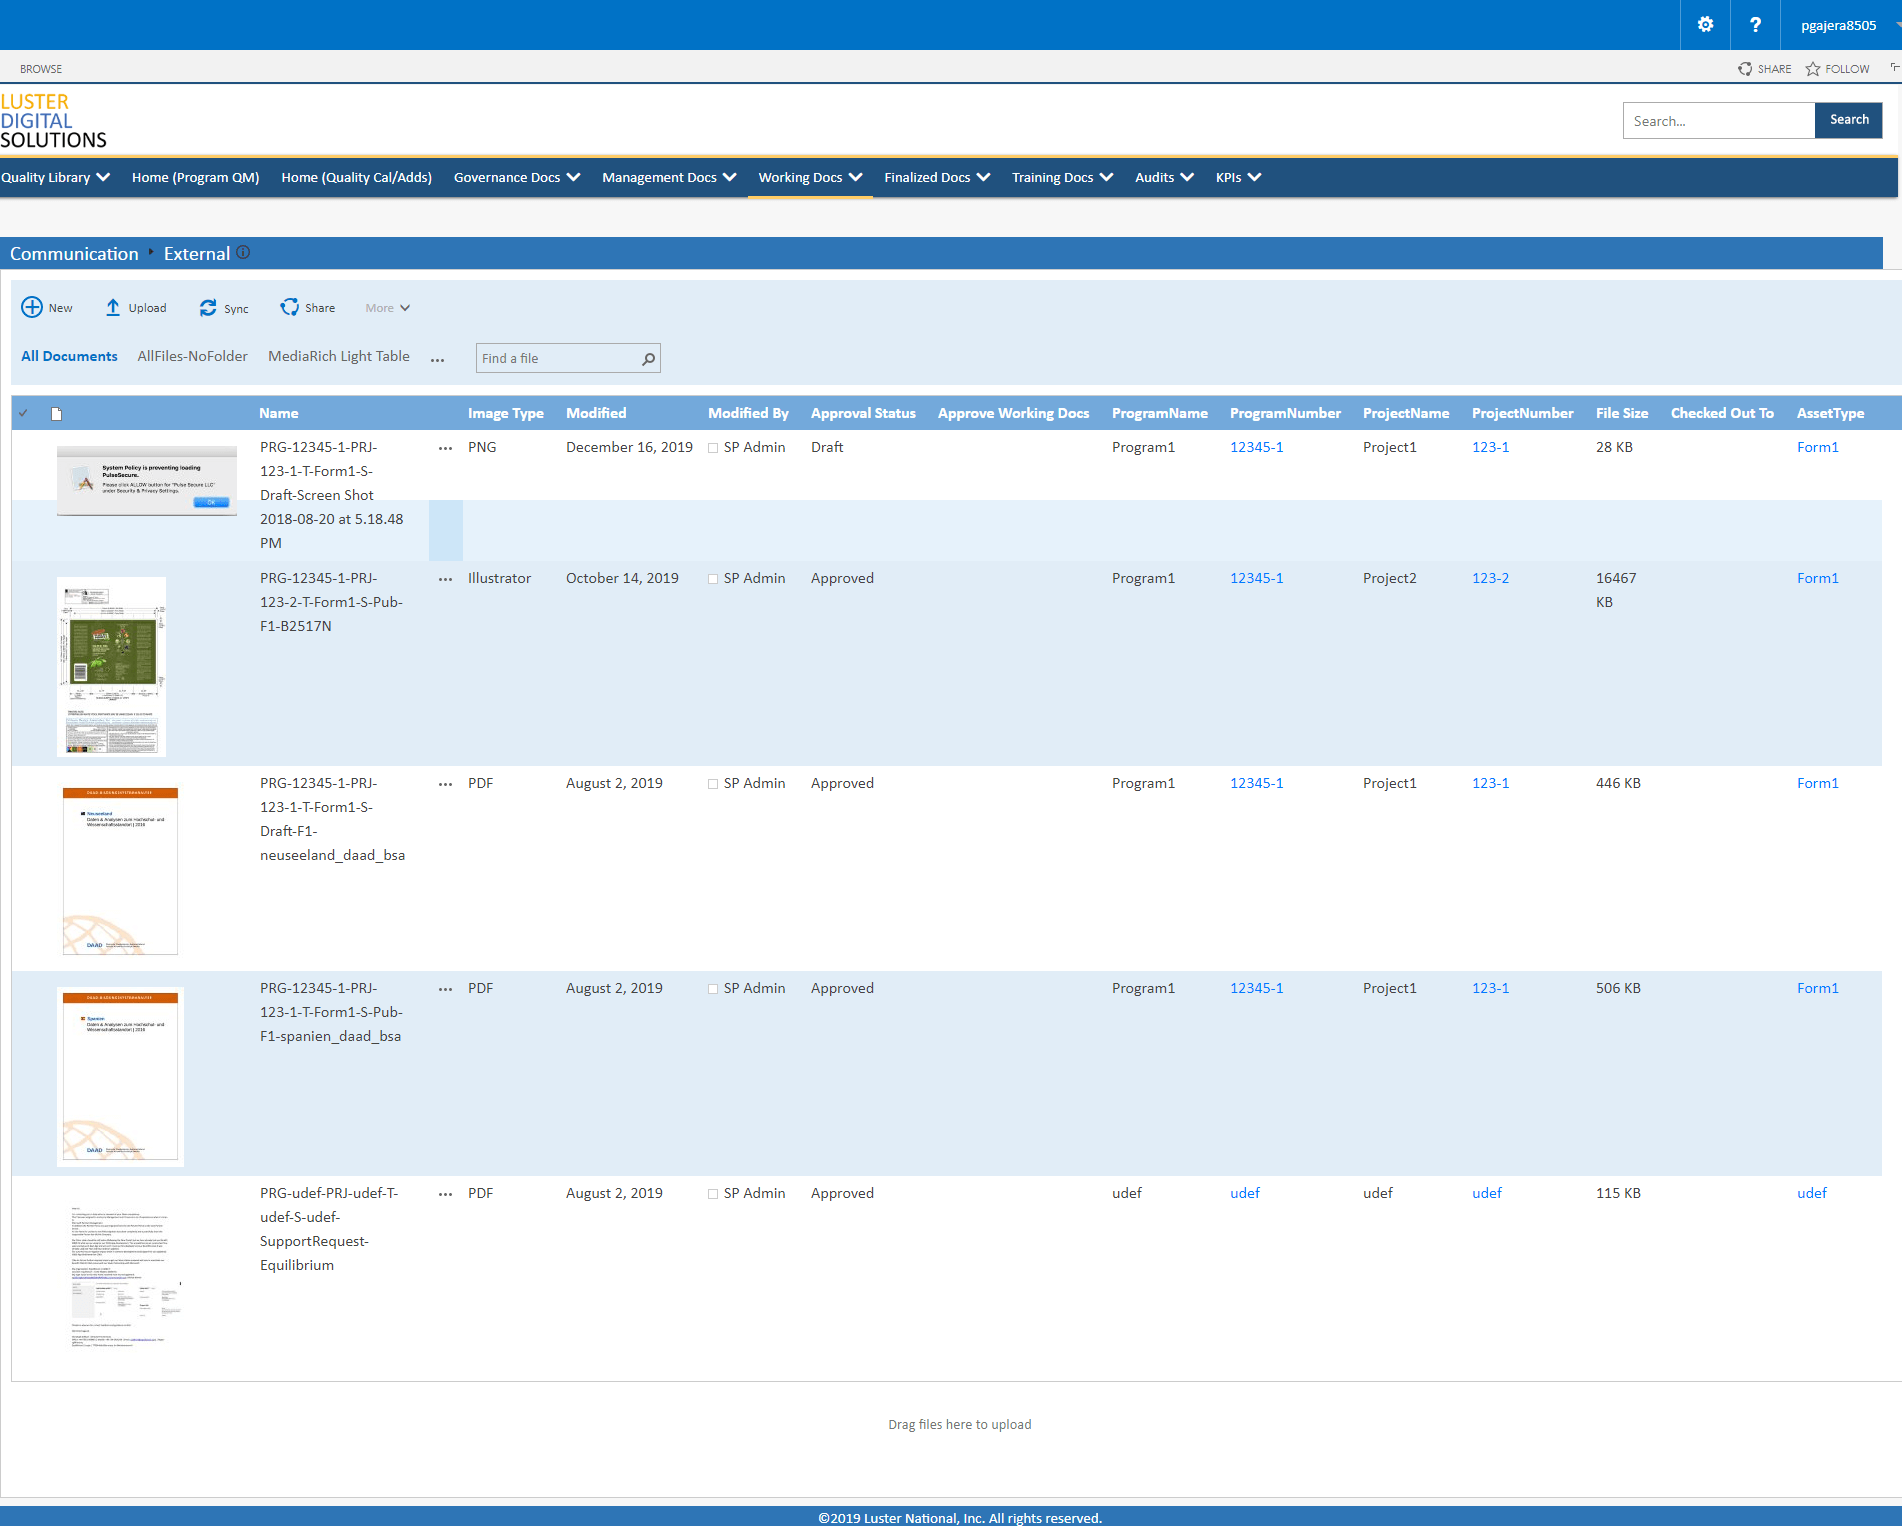Open the pgajera8505 user menu
This screenshot has width=1902, height=1526.
[1838, 25]
